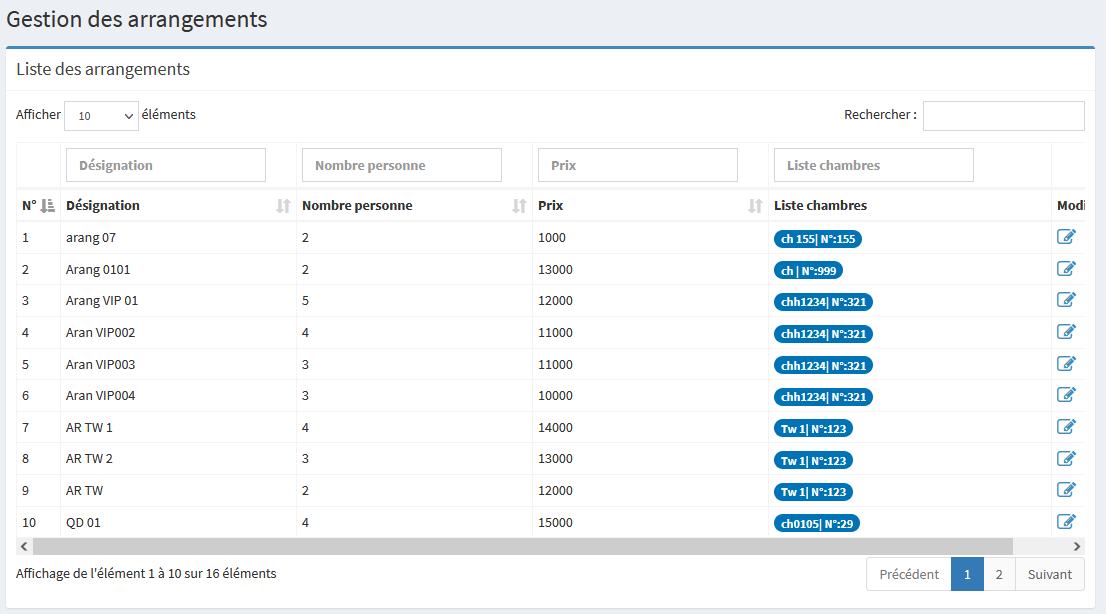Image resolution: width=1106 pixels, height=614 pixels.
Task: Click room badge ch 155| N°:155
Action: (x=817, y=239)
